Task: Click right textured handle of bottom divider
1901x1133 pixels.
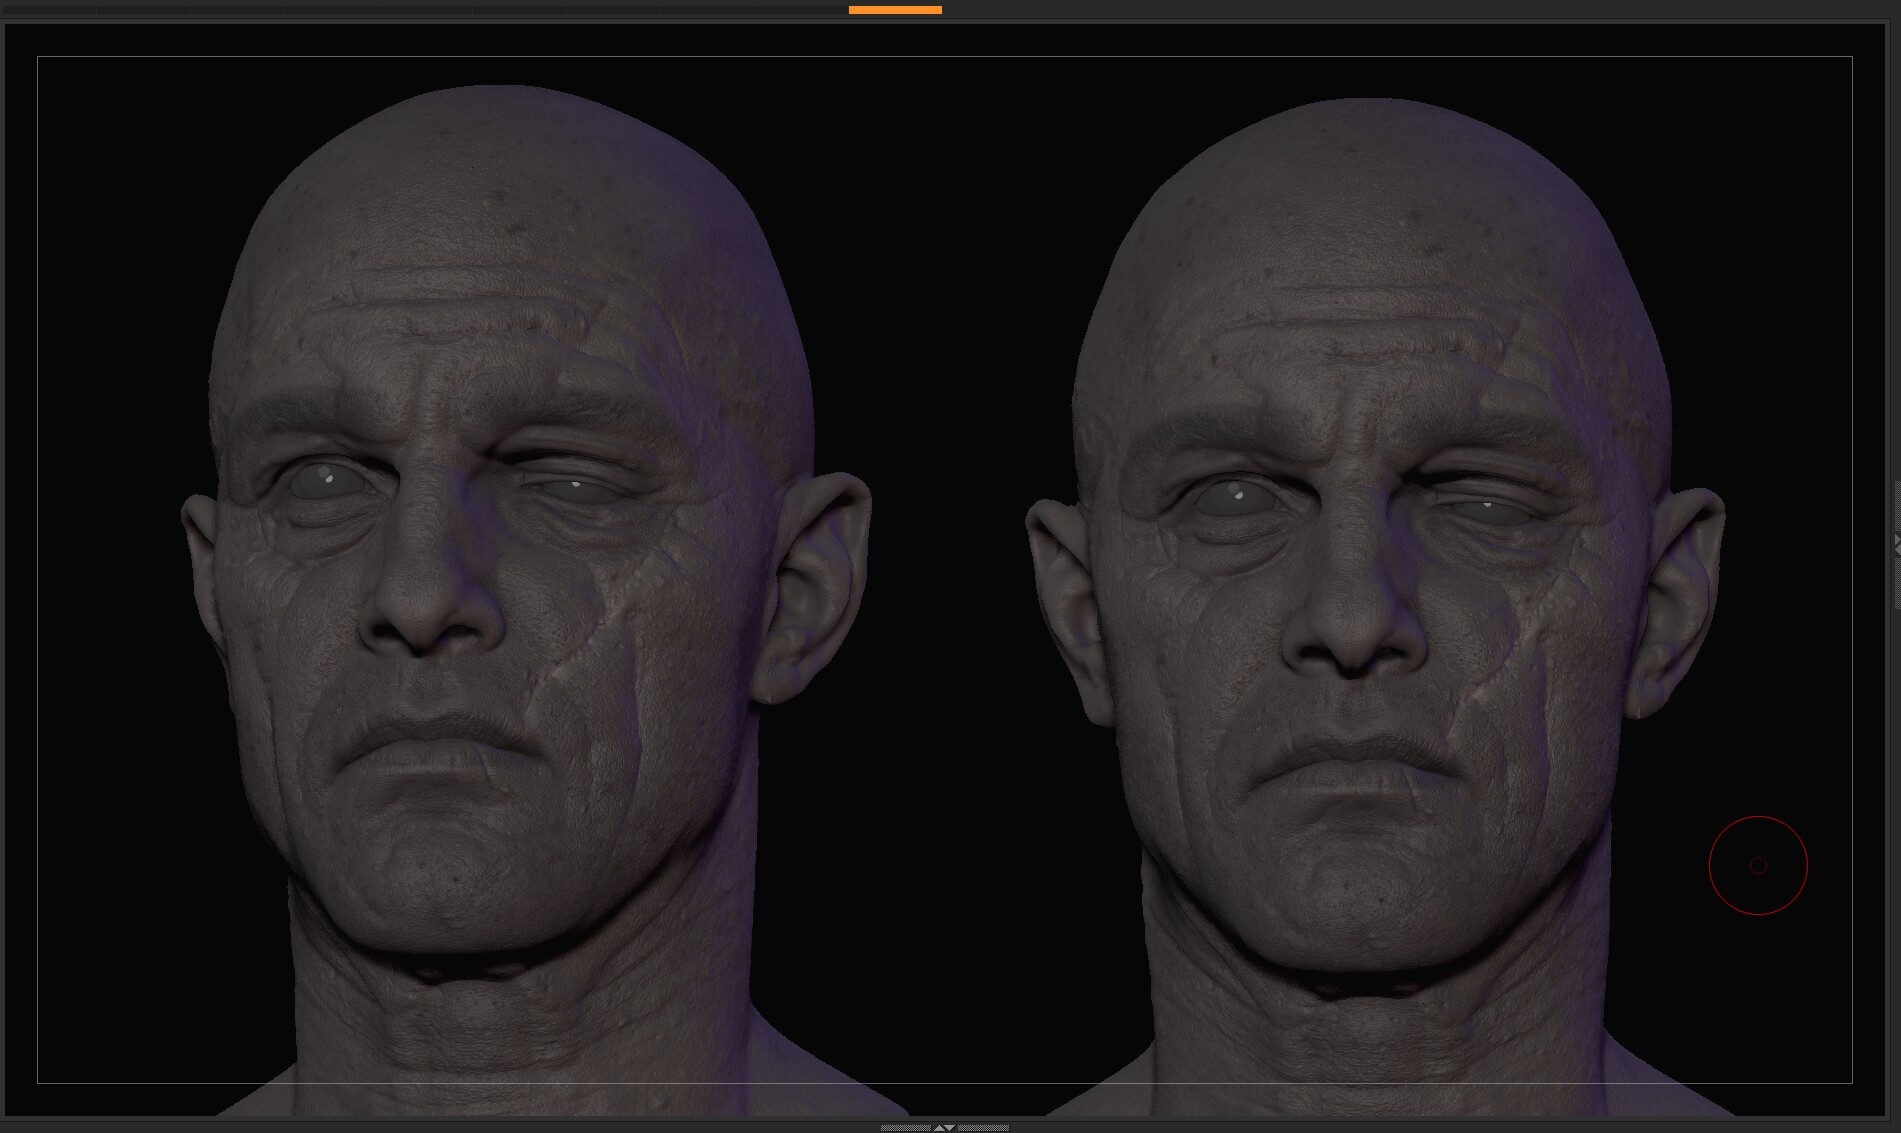Action: (983, 1128)
